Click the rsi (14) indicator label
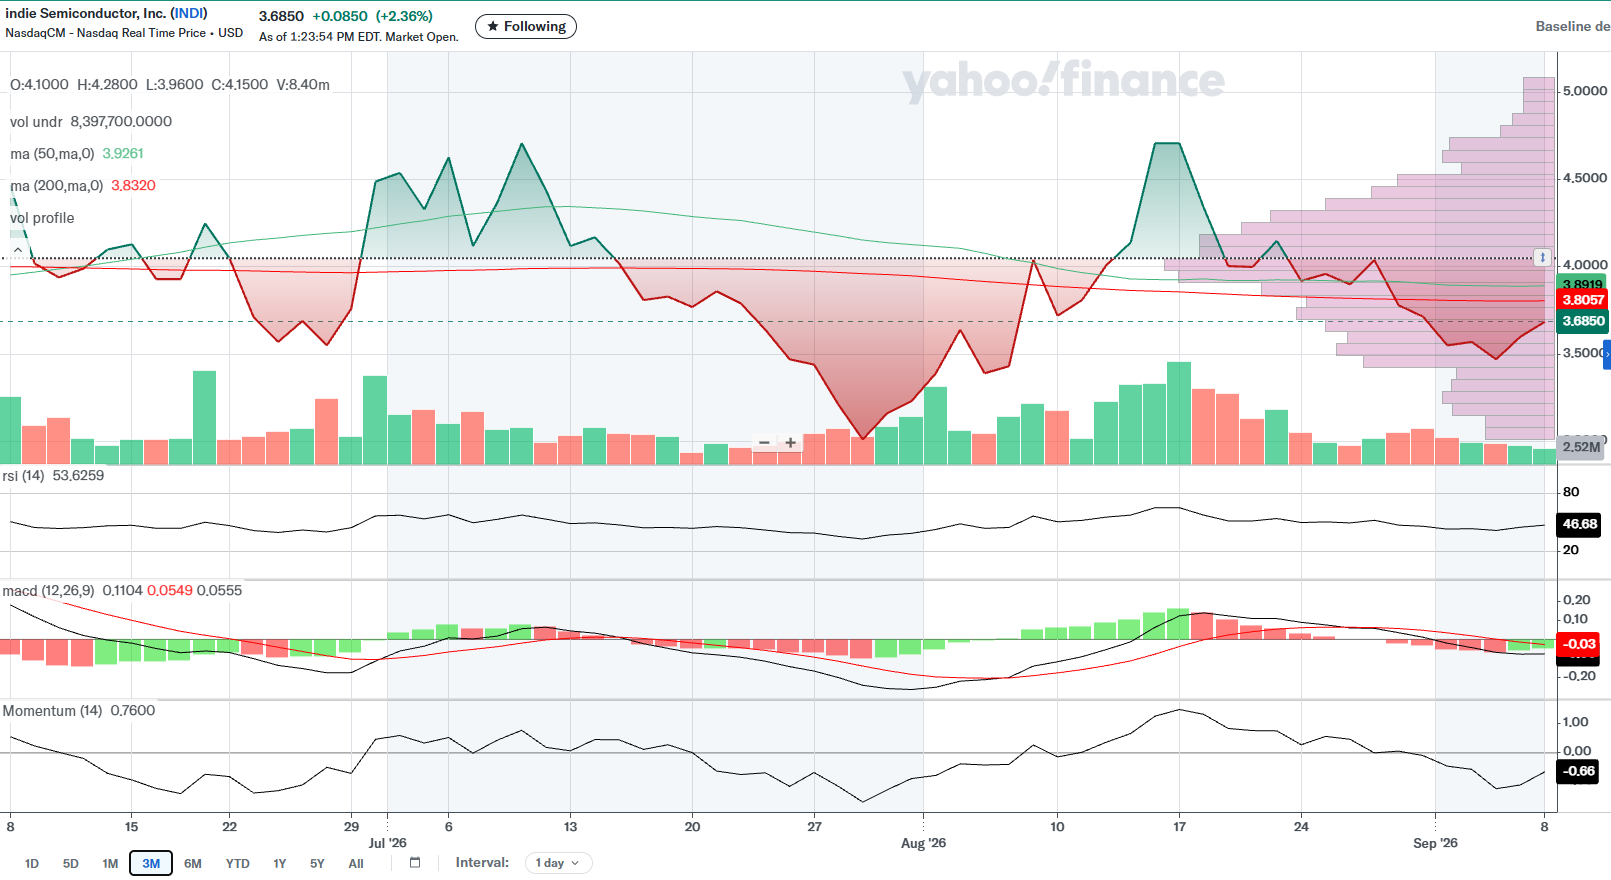Screen dimensions: 1611x880 [x=23, y=476]
